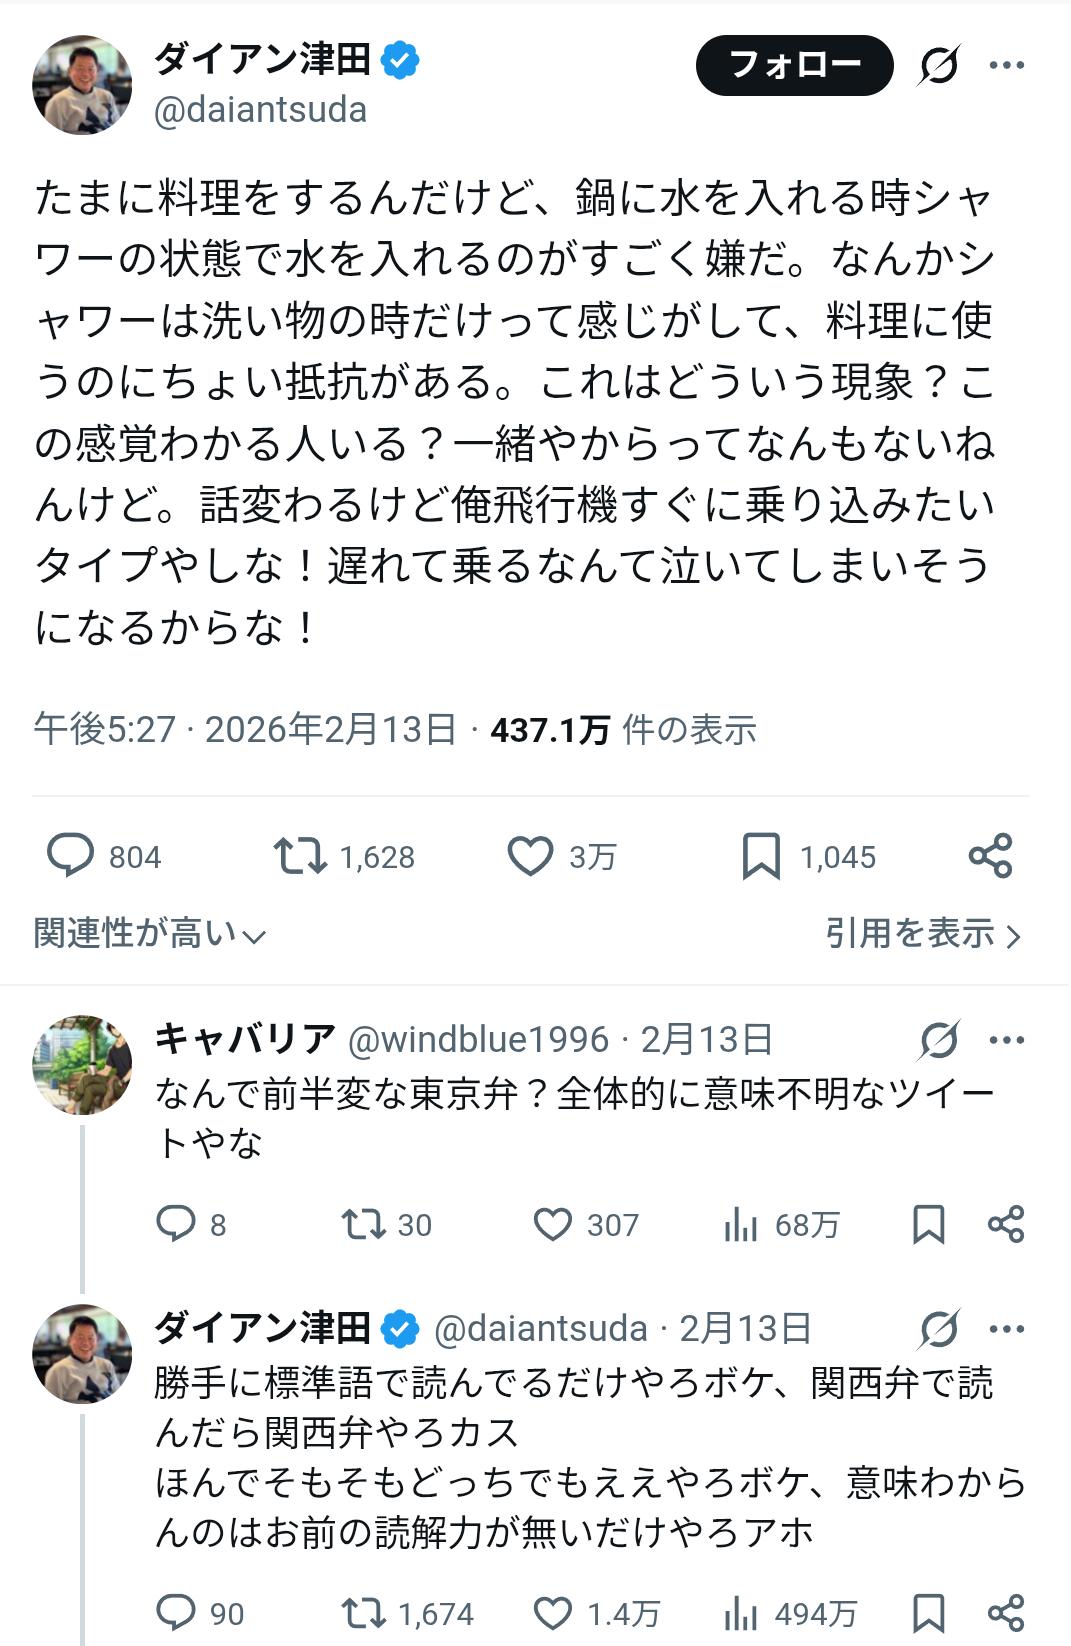
Task: Share the main post
Action: click(x=990, y=857)
